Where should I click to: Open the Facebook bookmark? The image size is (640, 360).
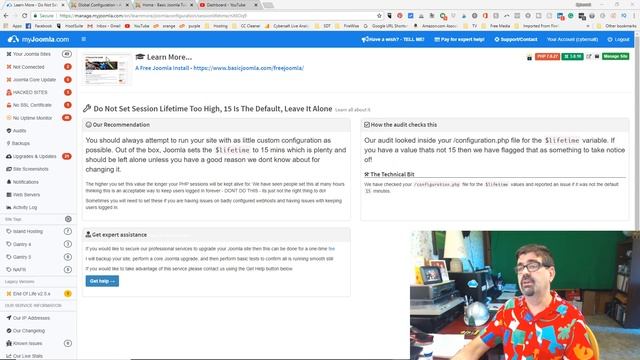pos(40,26)
